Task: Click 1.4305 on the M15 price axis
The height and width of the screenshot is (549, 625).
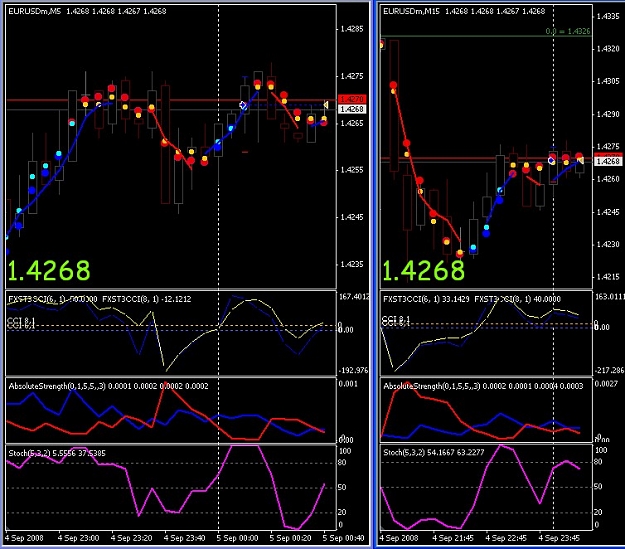Action: (x=608, y=81)
